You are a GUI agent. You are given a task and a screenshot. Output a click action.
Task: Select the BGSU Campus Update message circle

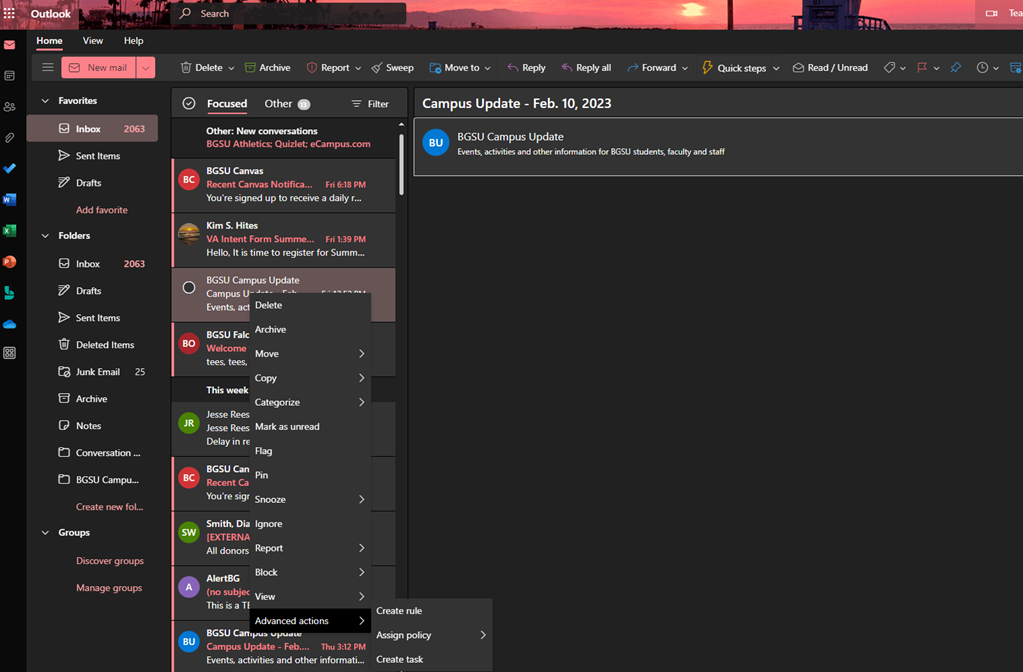tap(189, 287)
